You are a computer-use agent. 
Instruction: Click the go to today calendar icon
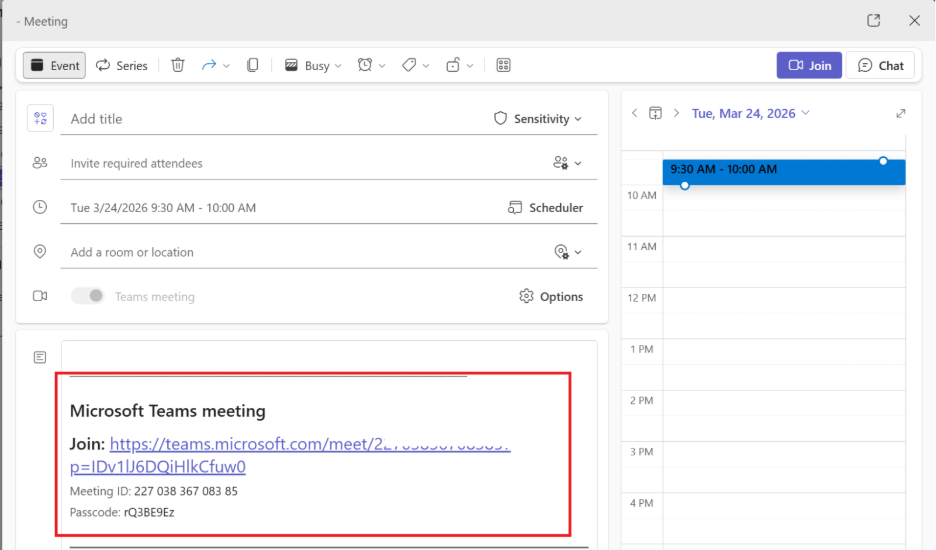pyautogui.click(x=655, y=113)
